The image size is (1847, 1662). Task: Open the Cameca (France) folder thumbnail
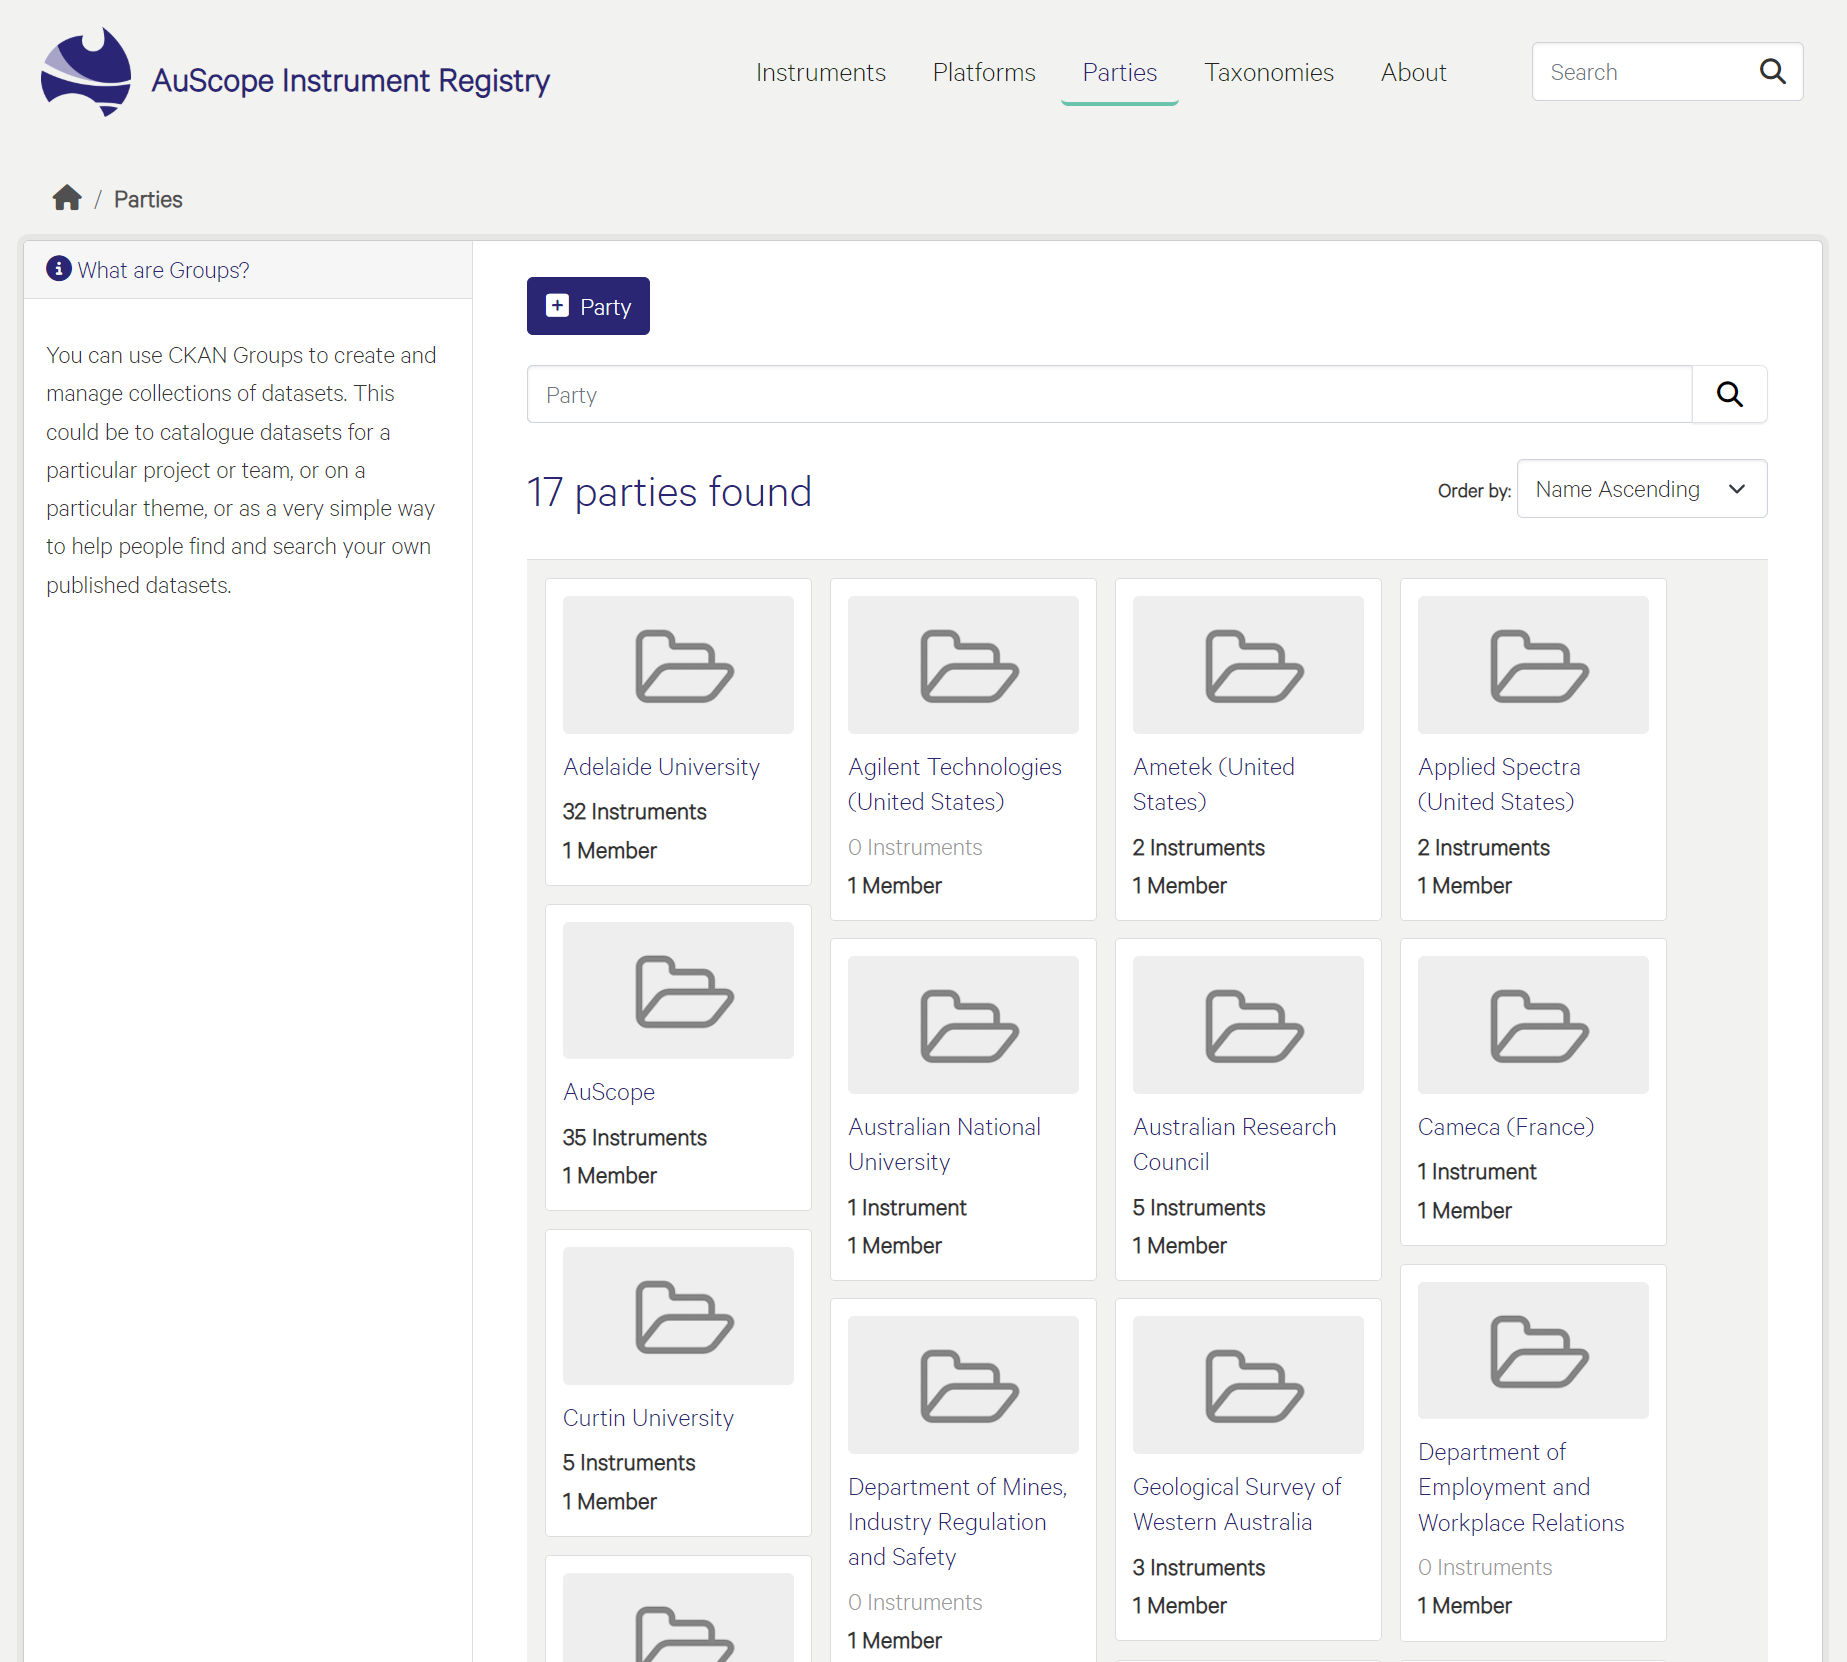1533,1025
